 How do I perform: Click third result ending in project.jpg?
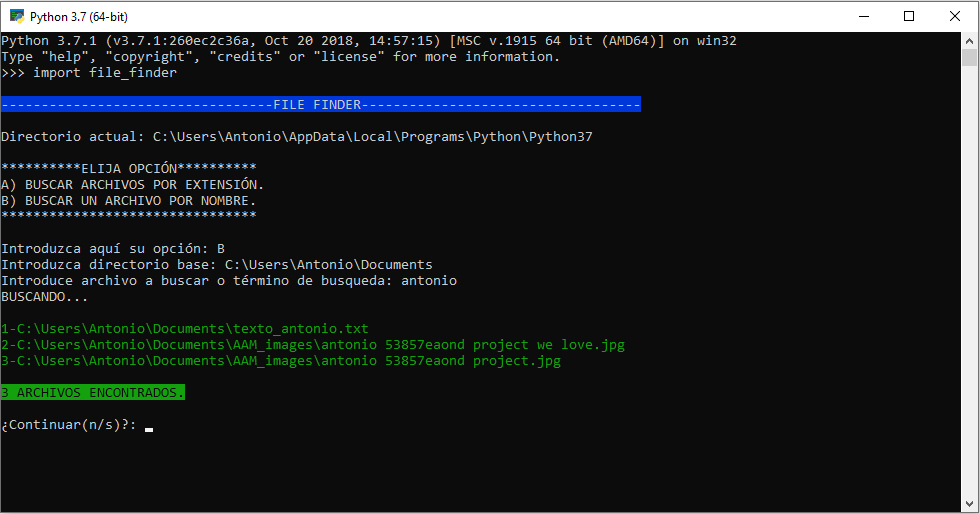pos(281,361)
